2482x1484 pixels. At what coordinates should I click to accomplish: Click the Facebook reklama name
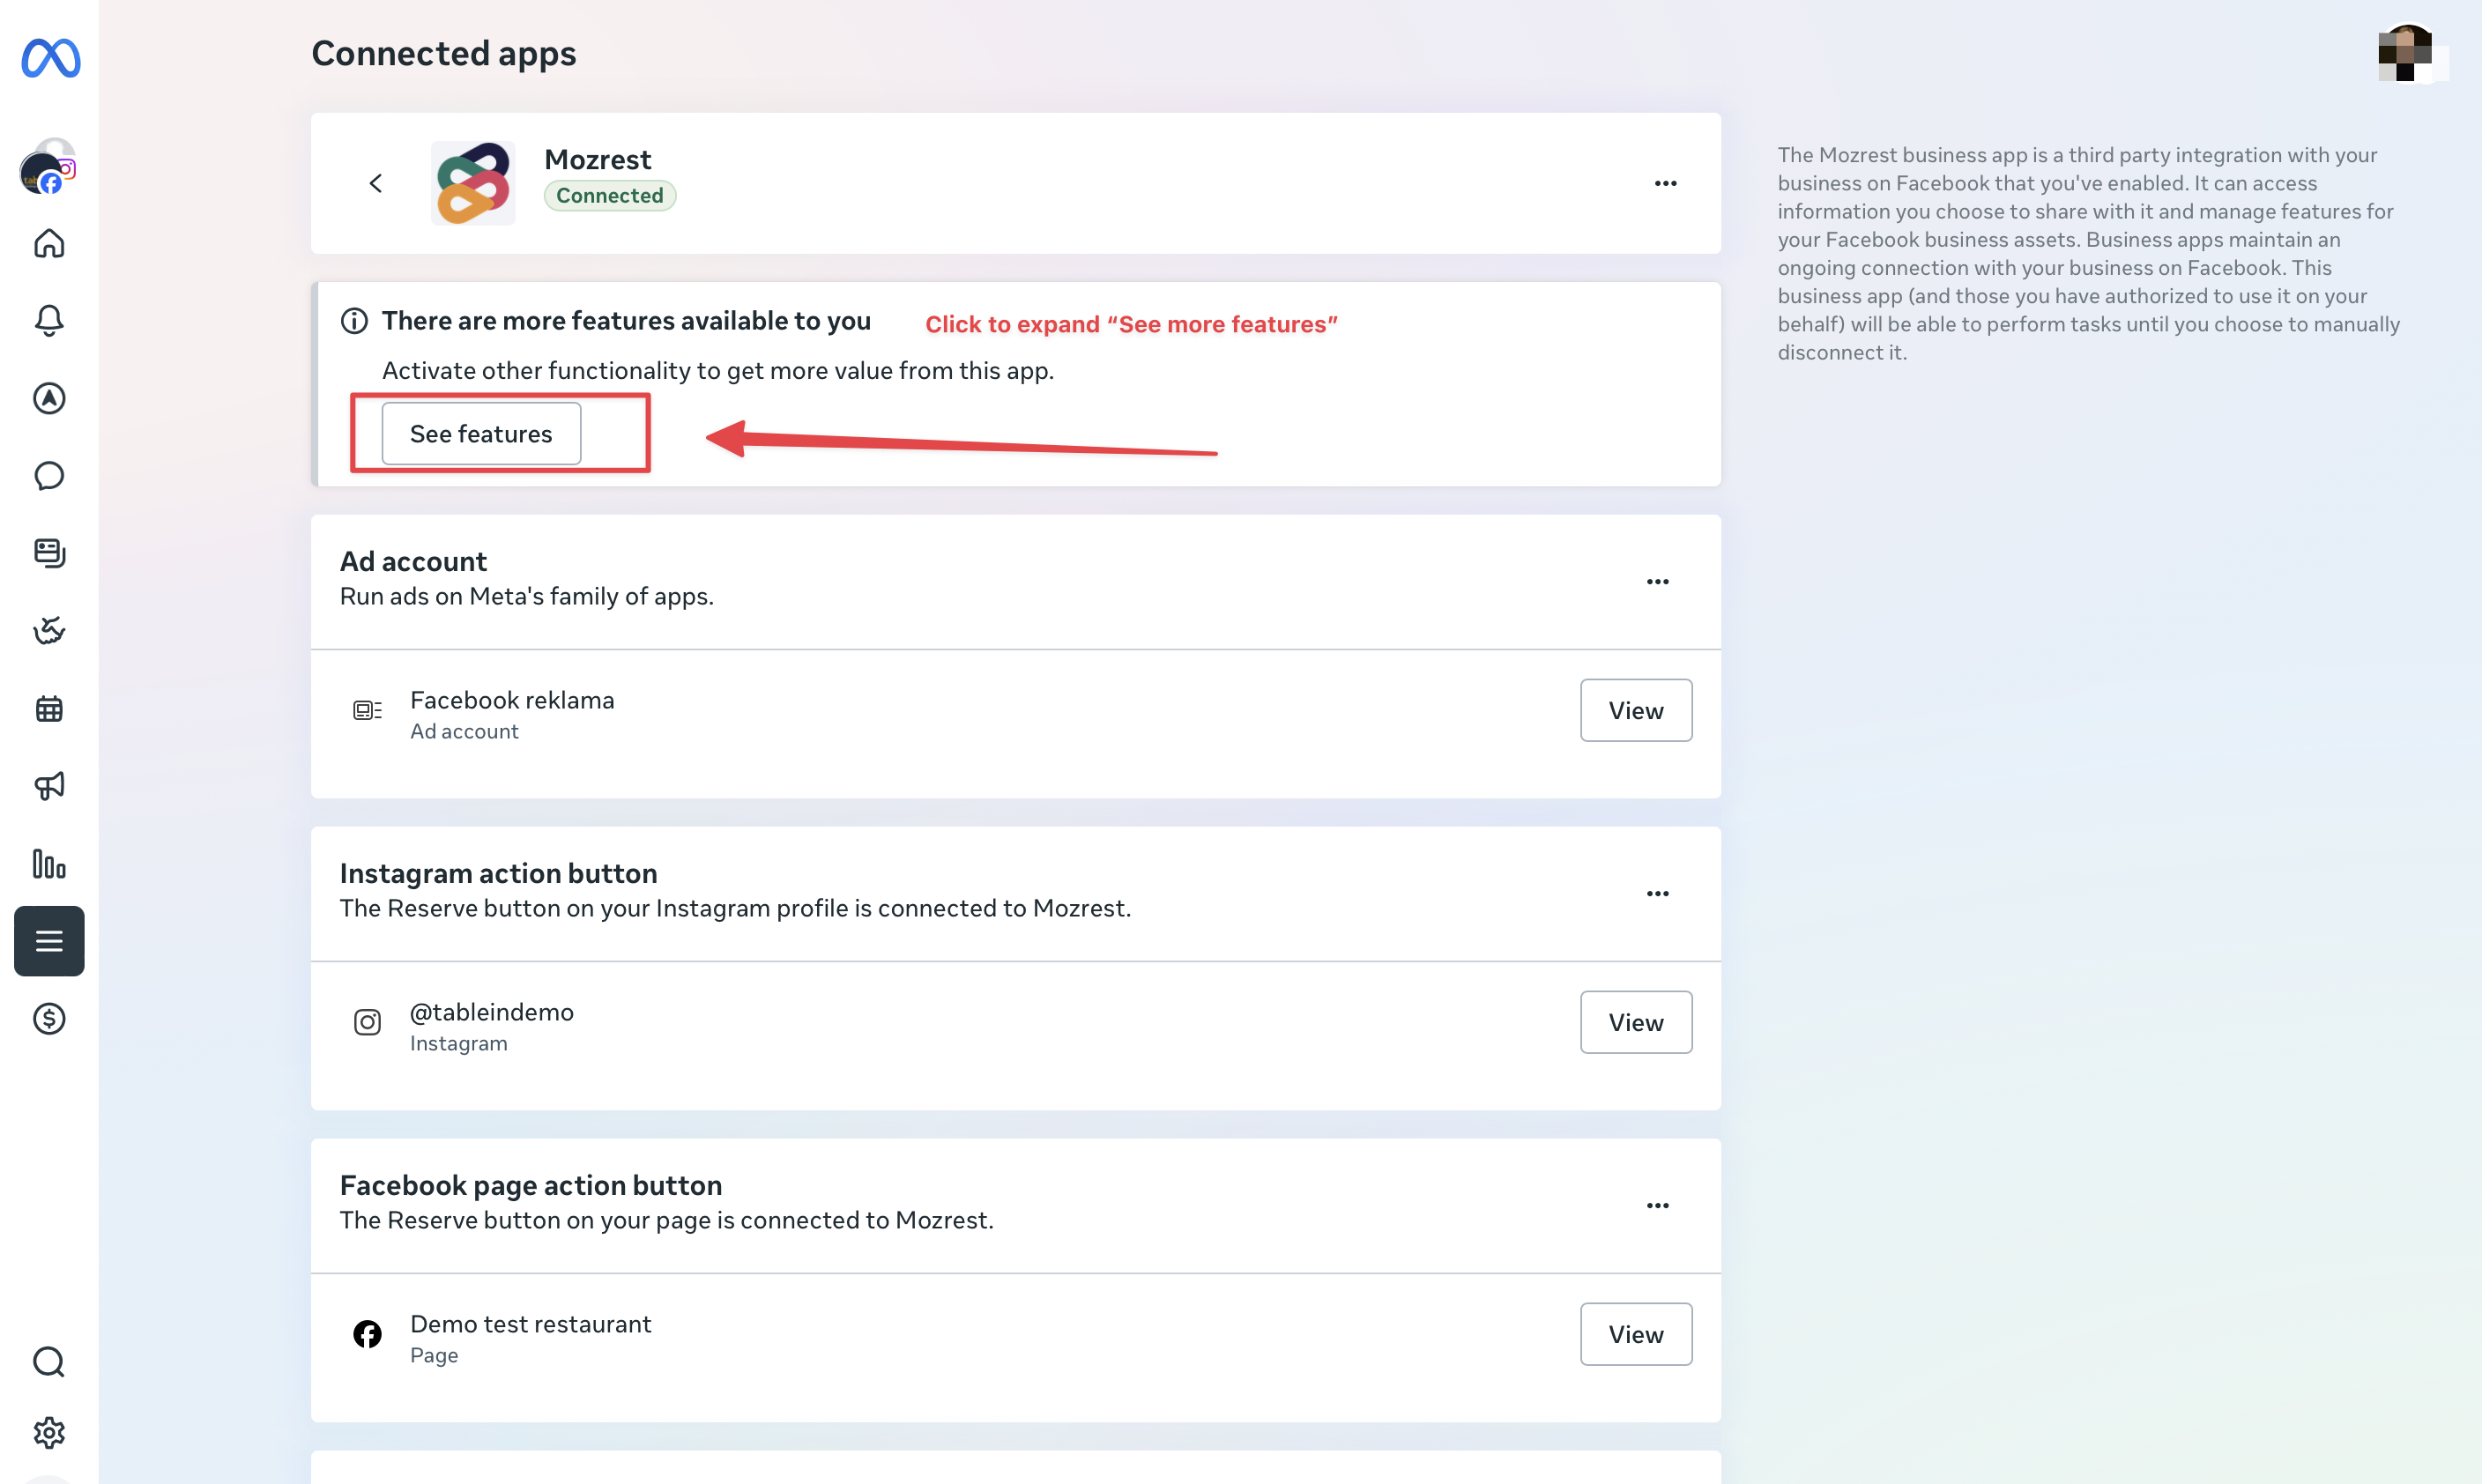(x=512, y=700)
